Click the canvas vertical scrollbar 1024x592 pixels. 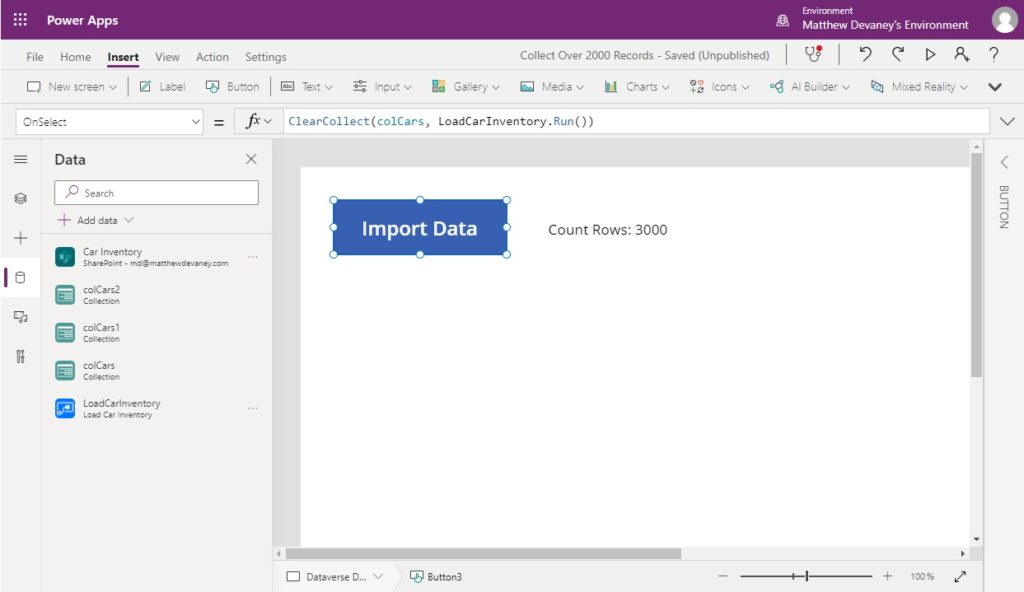(x=976, y=265)
